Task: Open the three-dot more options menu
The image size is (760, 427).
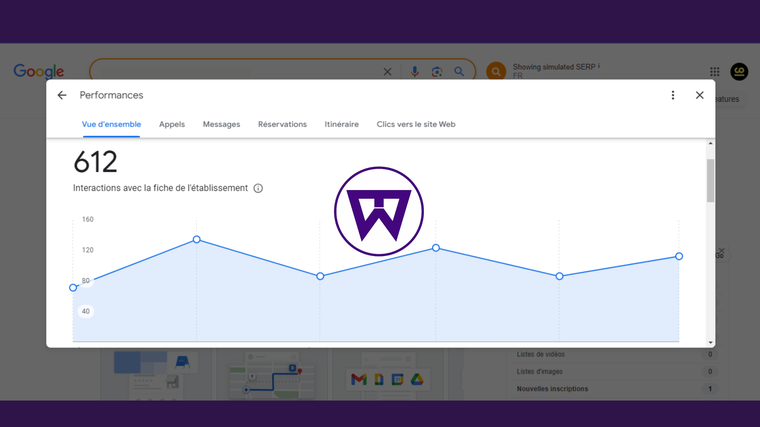Action: [673, 95]
